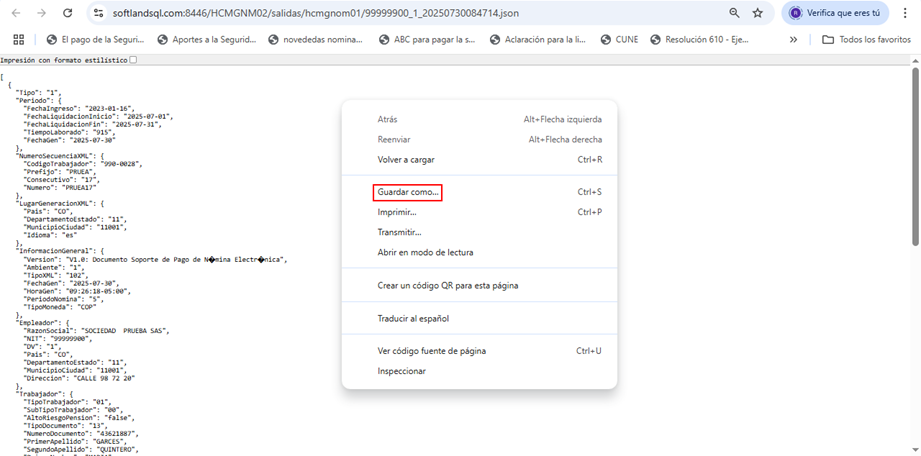Reload the page with the refresh icon

coord(67,13)
